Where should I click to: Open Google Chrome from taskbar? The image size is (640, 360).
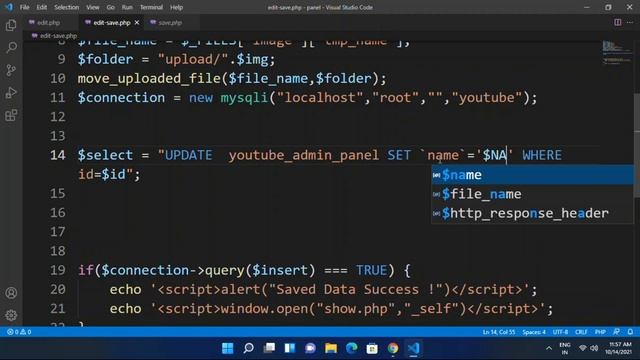393,348
